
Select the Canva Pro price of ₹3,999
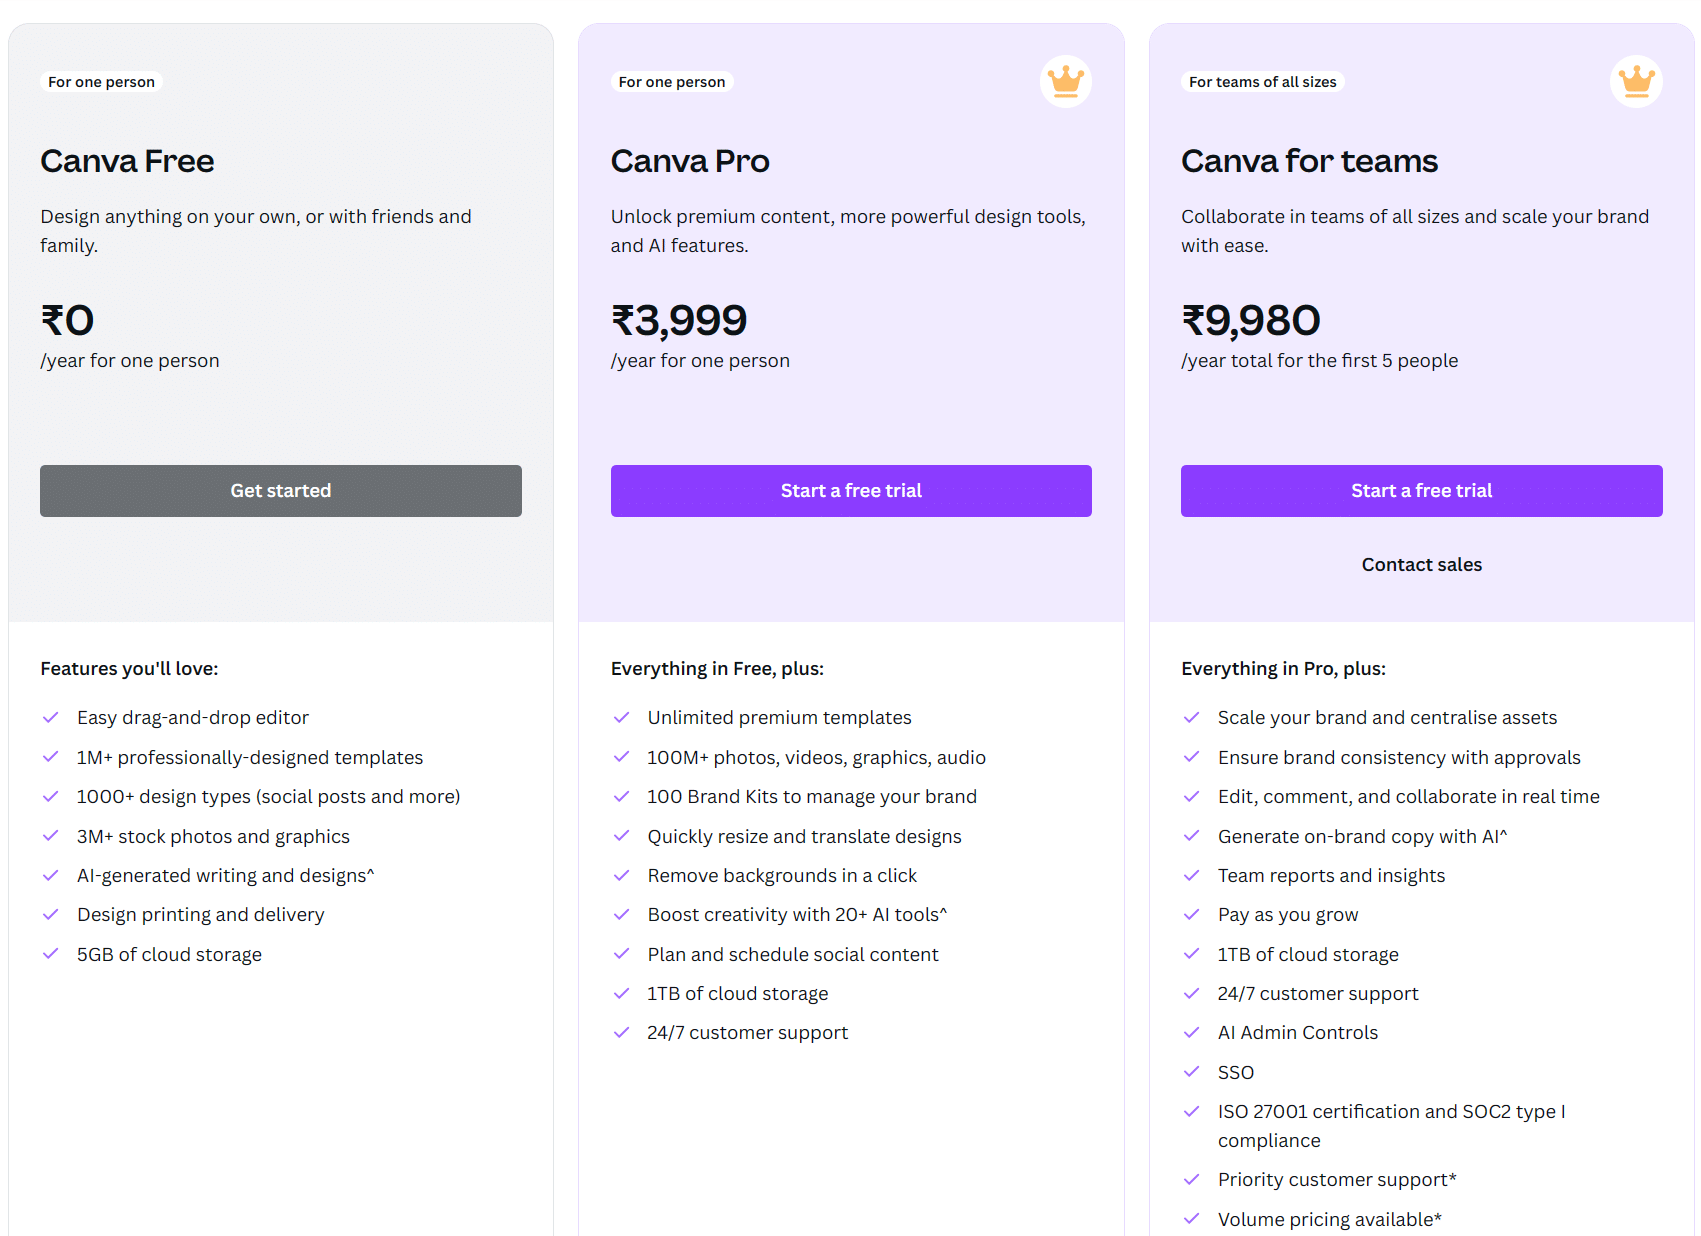point(679,320)
